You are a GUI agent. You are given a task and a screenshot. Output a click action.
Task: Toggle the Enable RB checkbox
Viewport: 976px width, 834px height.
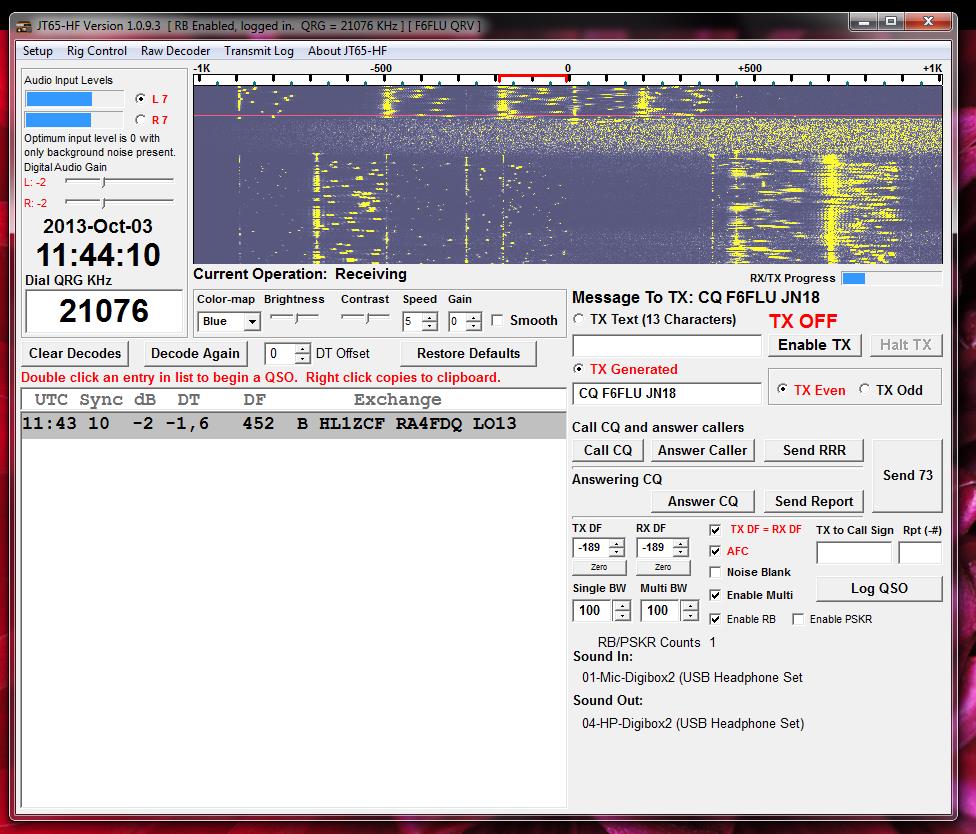click(x=715, y=619)
